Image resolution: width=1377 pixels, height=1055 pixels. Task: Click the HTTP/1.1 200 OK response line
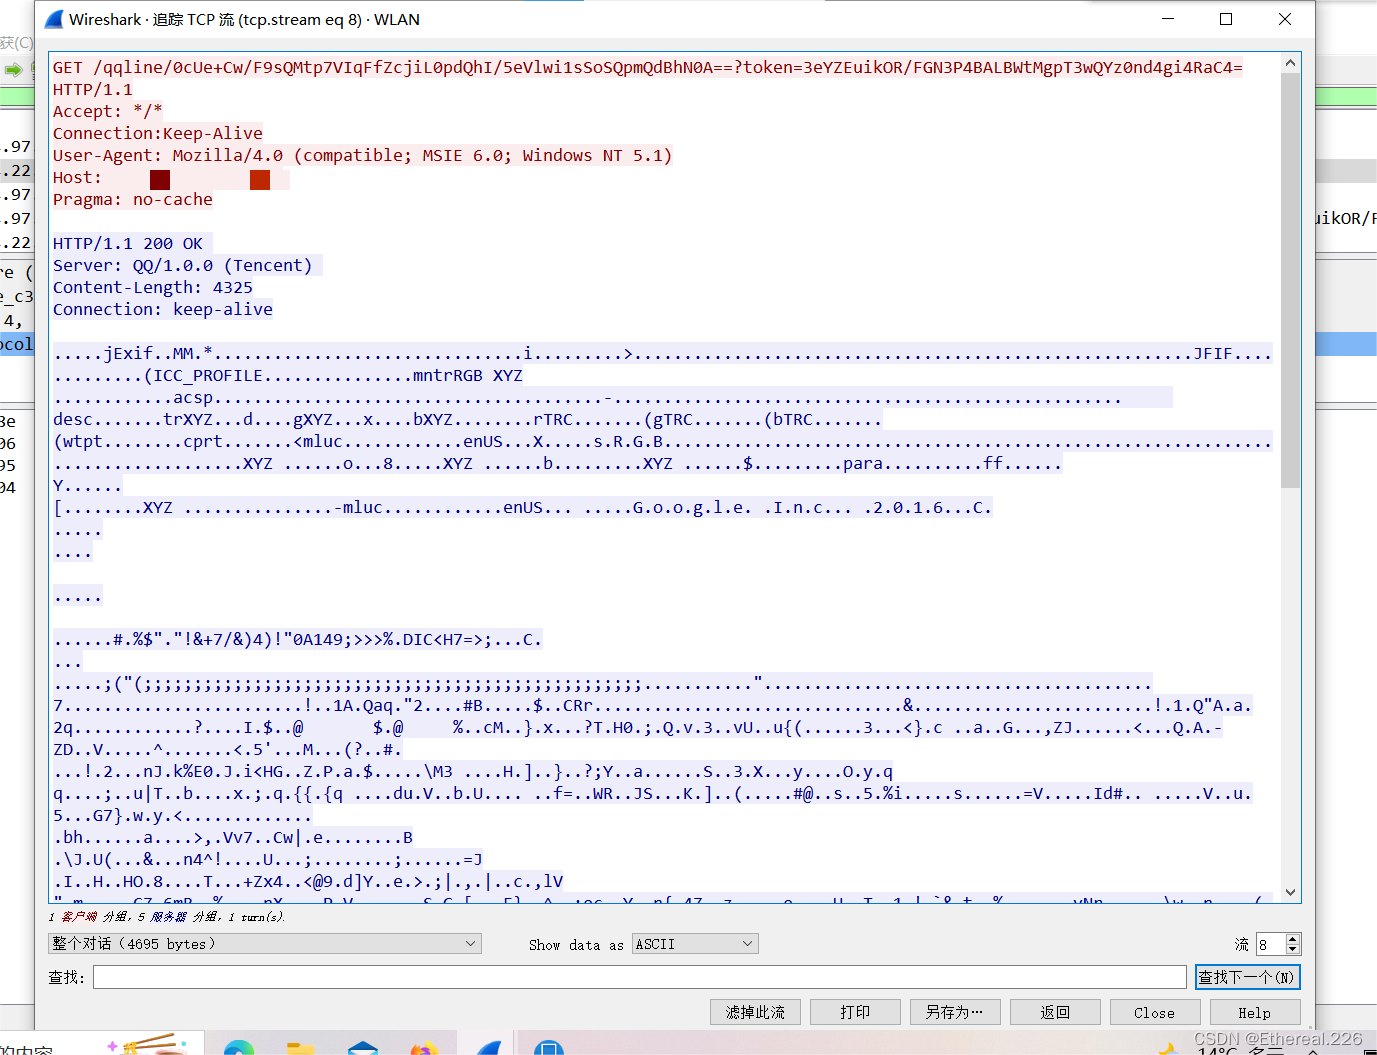click(128, 243)
